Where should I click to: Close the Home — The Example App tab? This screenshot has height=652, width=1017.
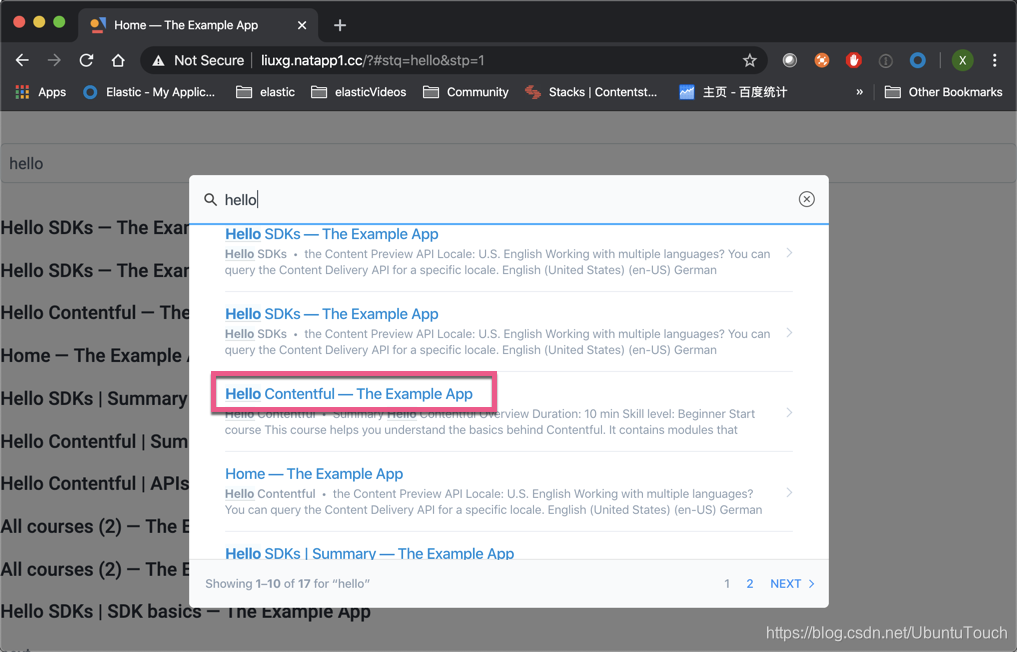pyautogui.click(x=302, y=25)
